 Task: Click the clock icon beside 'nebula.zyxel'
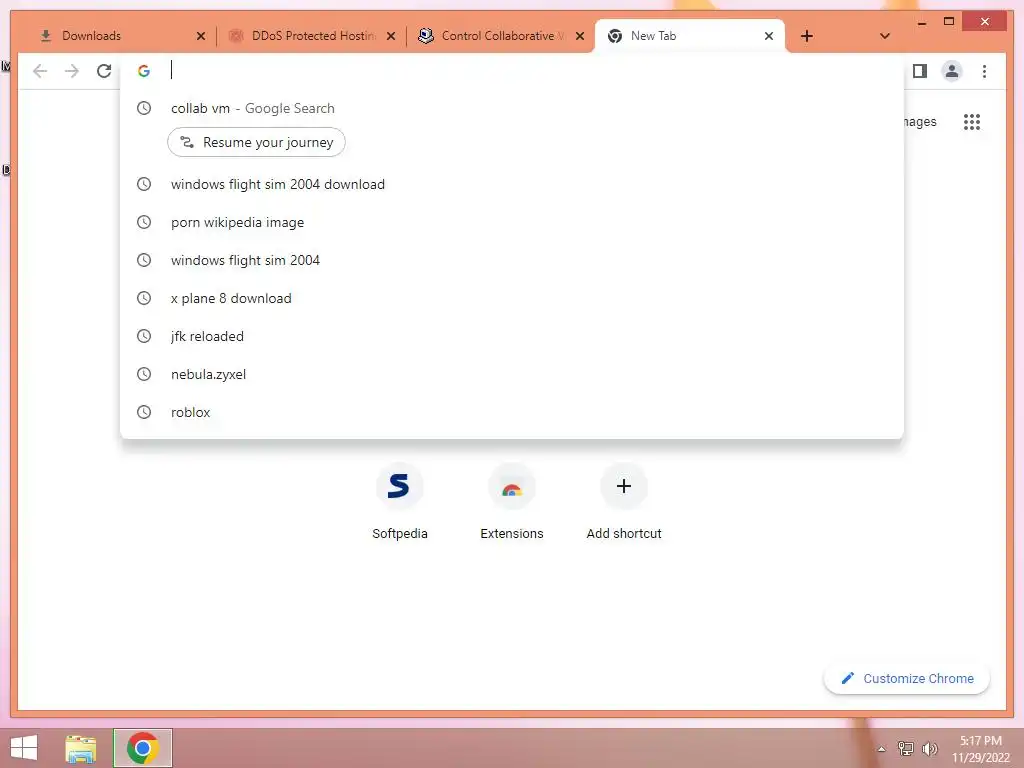[x=144, y=374]
